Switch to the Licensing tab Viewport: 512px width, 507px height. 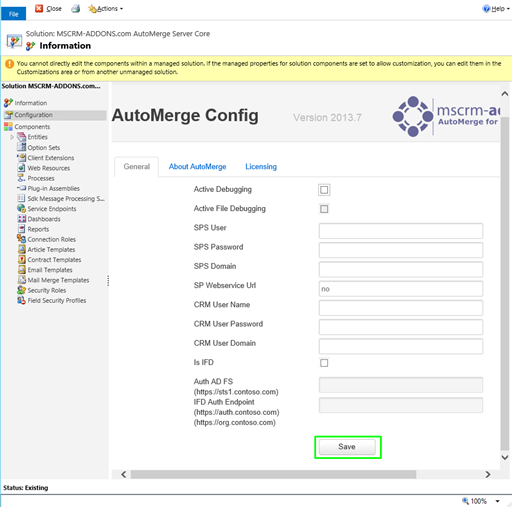click(261, 167)
